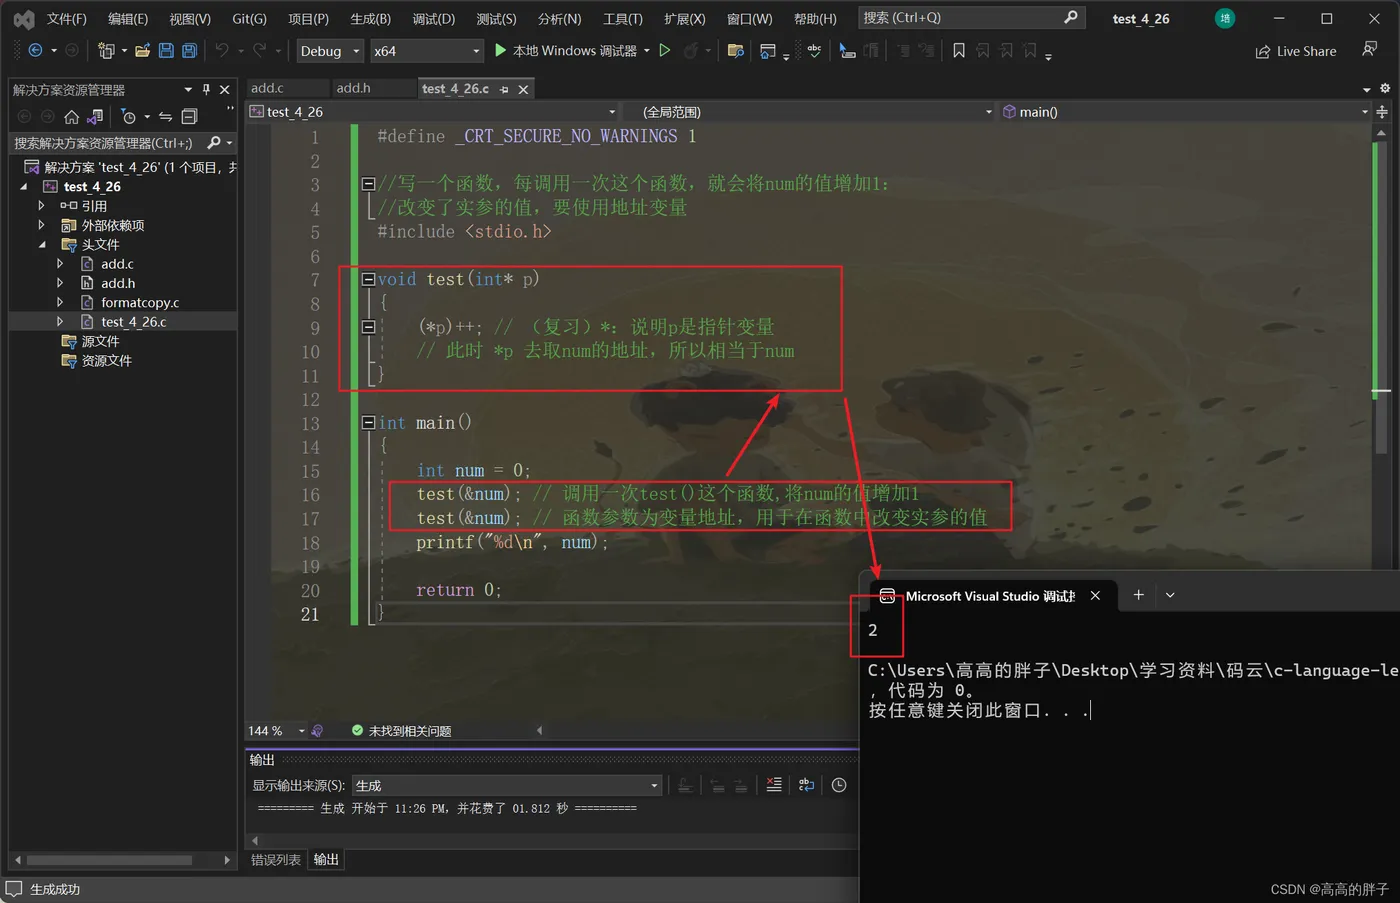This screenshot has width=1400, height=903.
Task: Collapse the main function fold marker
Action: (368, 423)
